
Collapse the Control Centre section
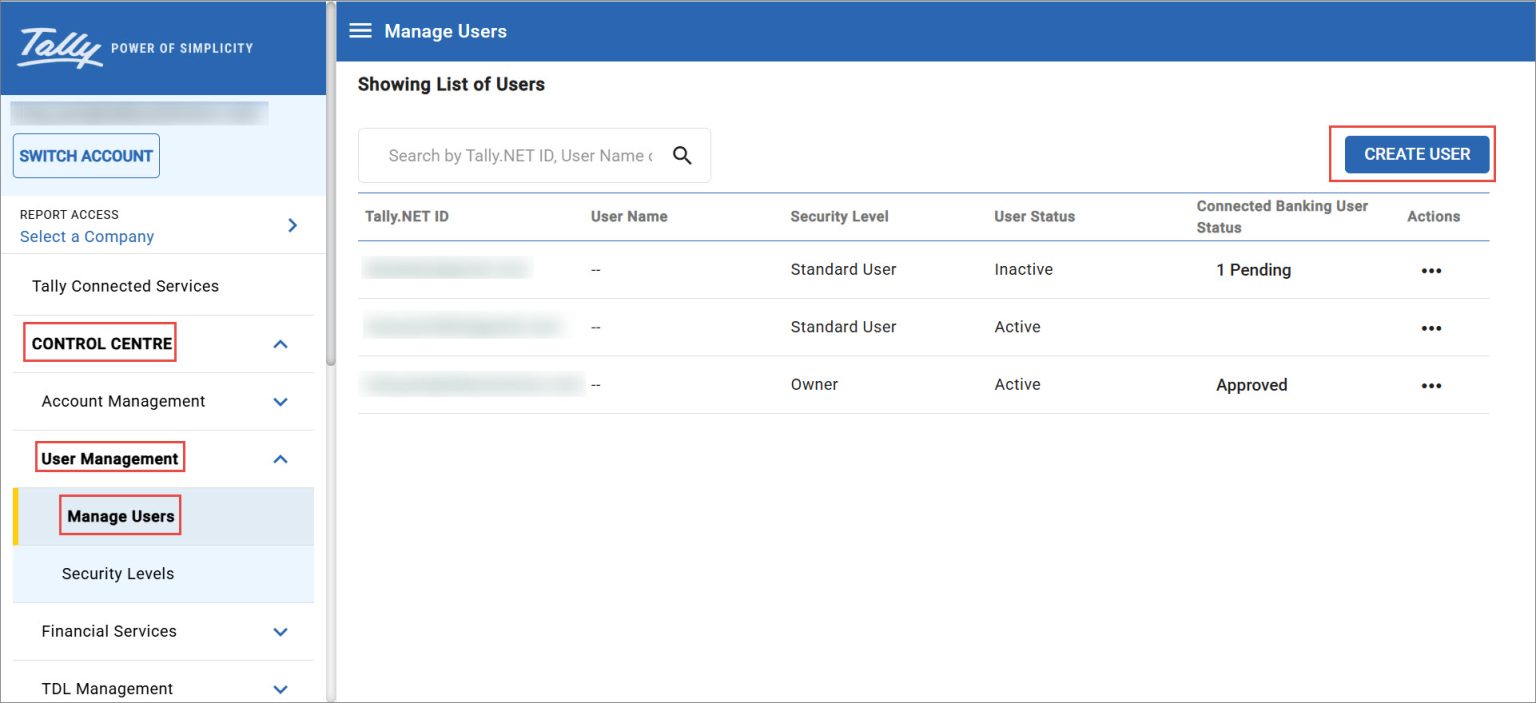[280, 344]
